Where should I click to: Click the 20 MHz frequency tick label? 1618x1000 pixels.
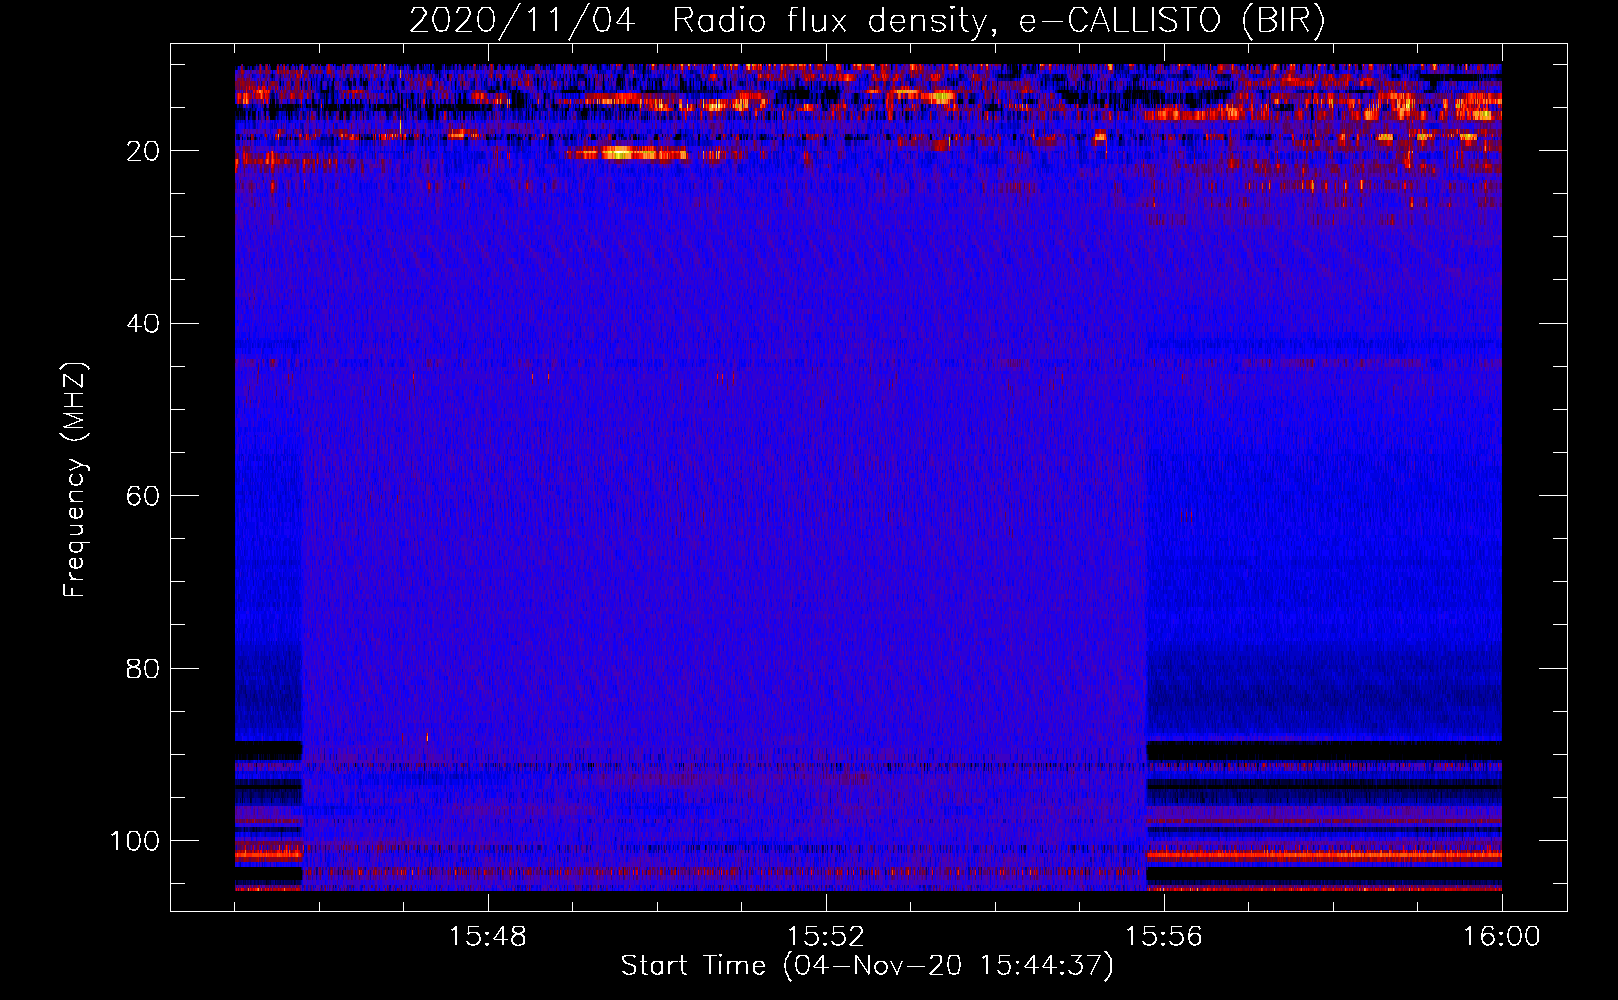coord(144,151)
